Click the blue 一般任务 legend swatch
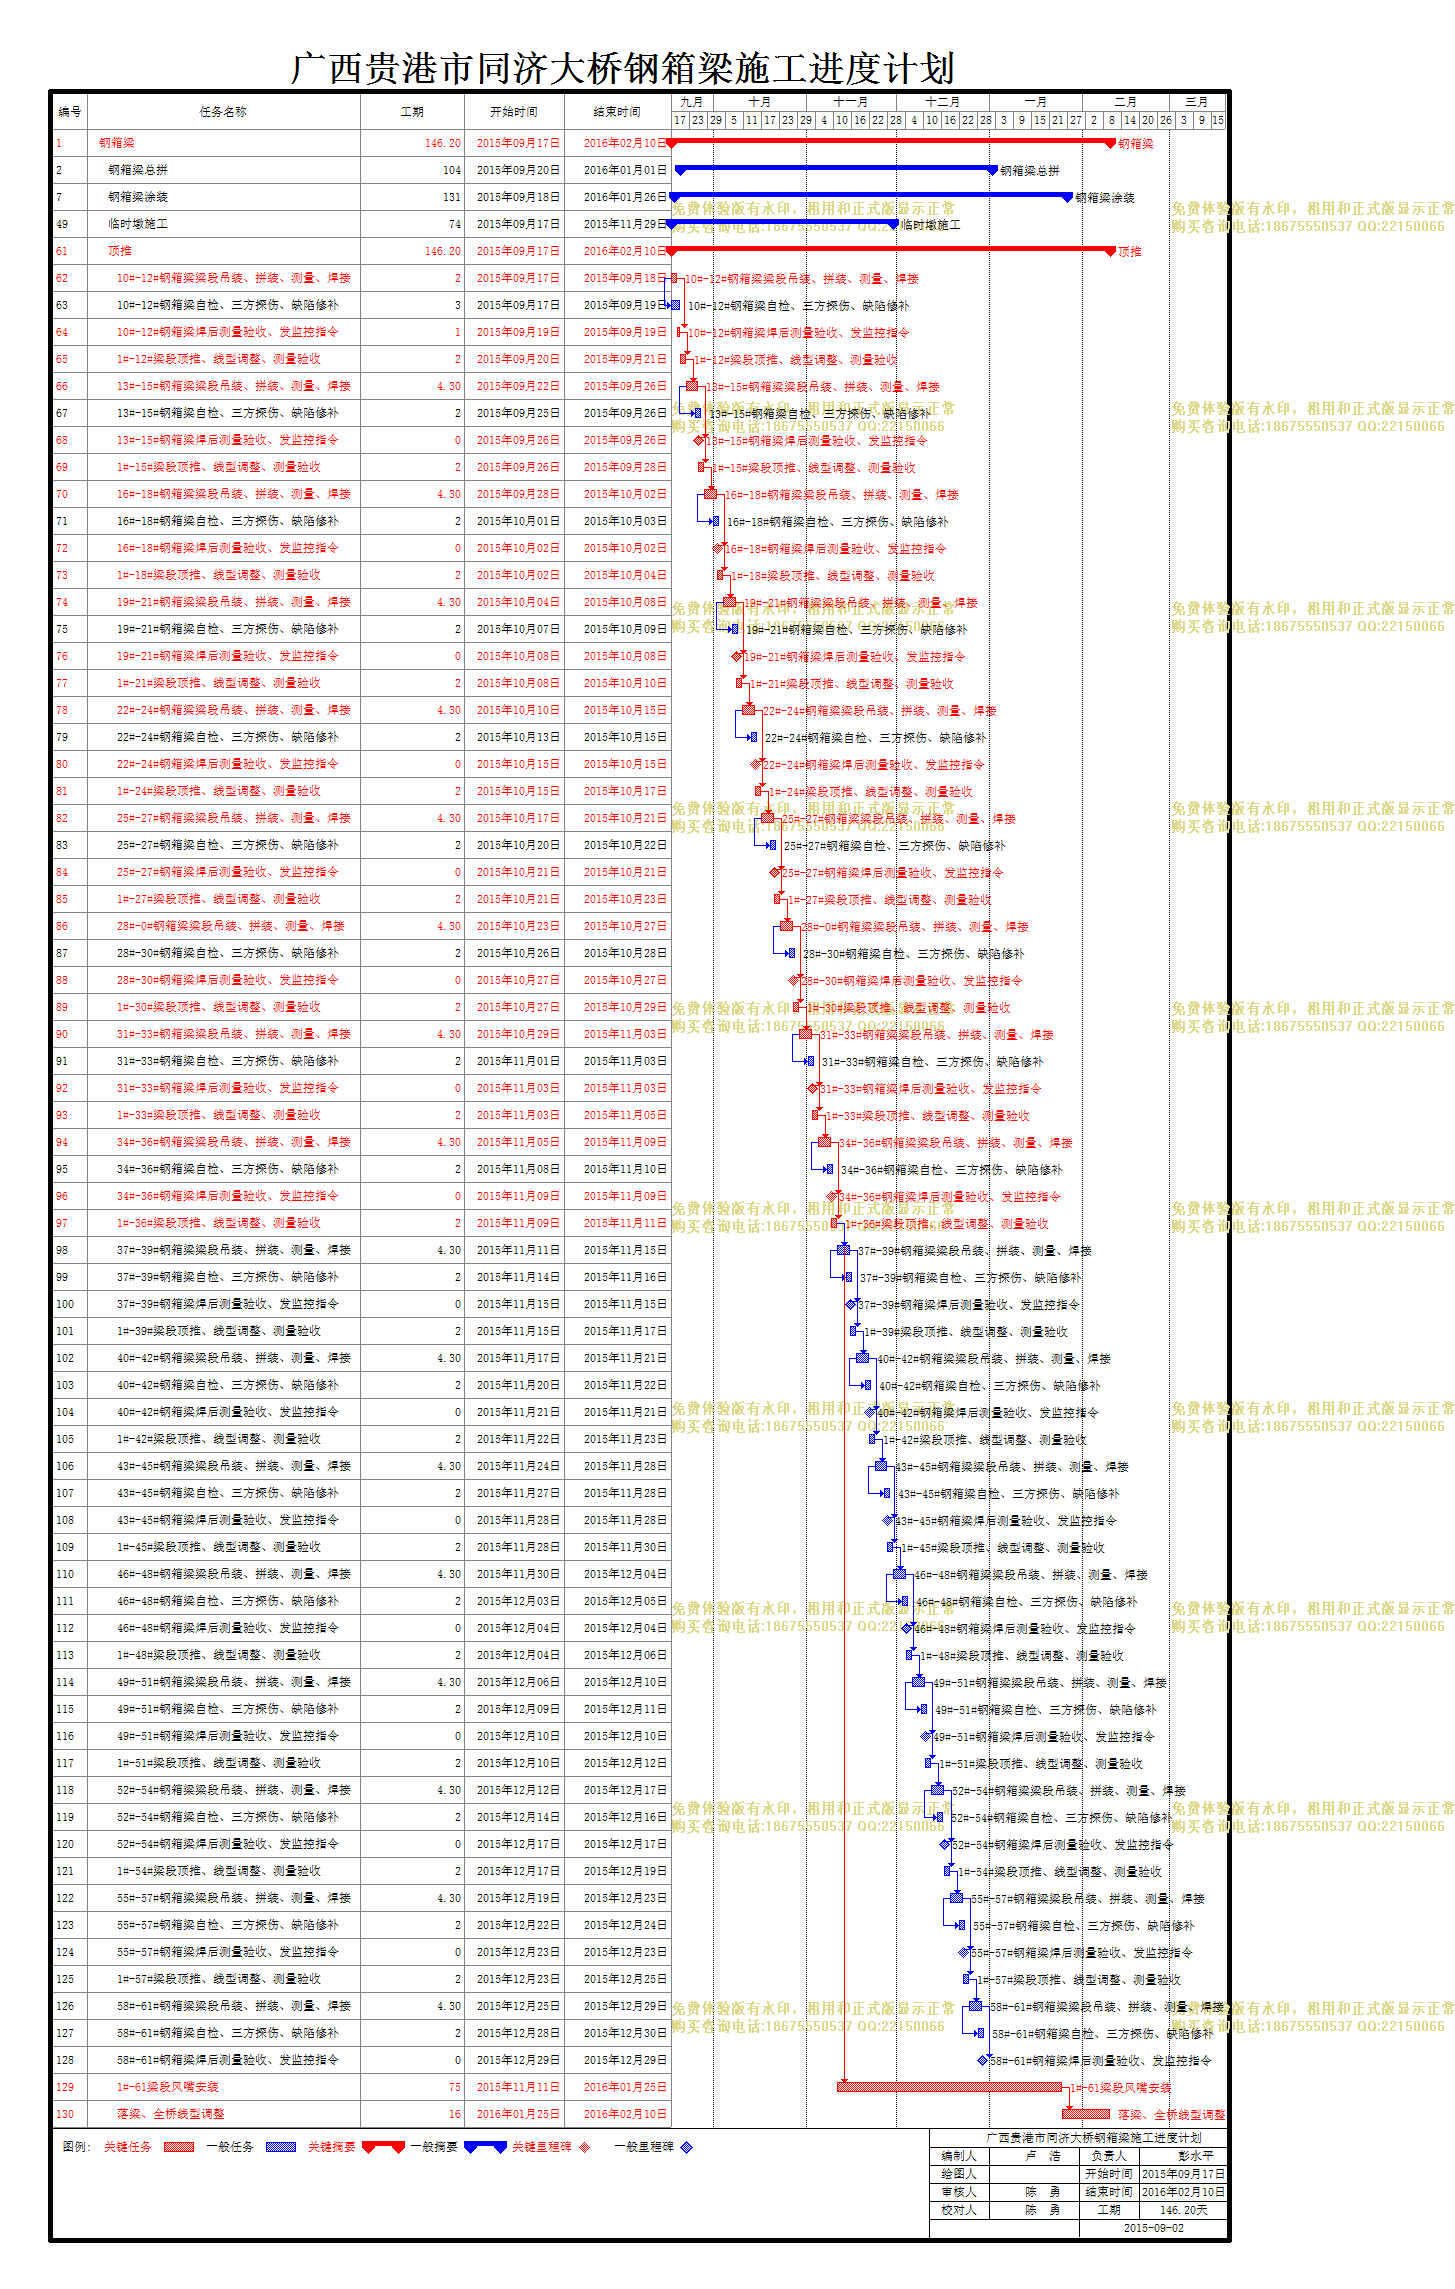1455x2289 pixels. 281,2147
